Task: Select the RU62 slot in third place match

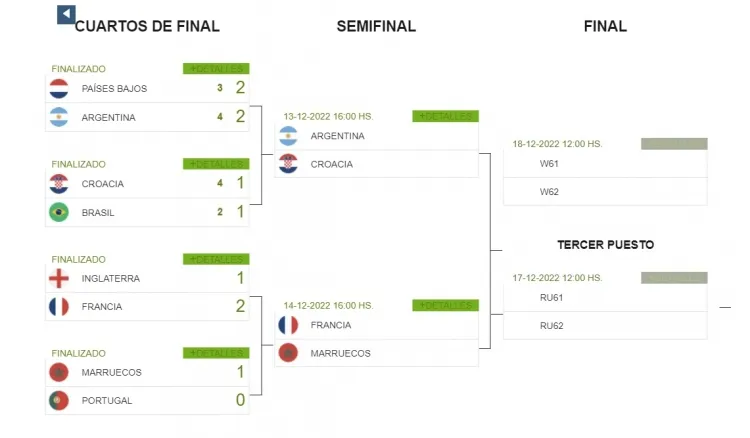Action: (x=605, y=326)
